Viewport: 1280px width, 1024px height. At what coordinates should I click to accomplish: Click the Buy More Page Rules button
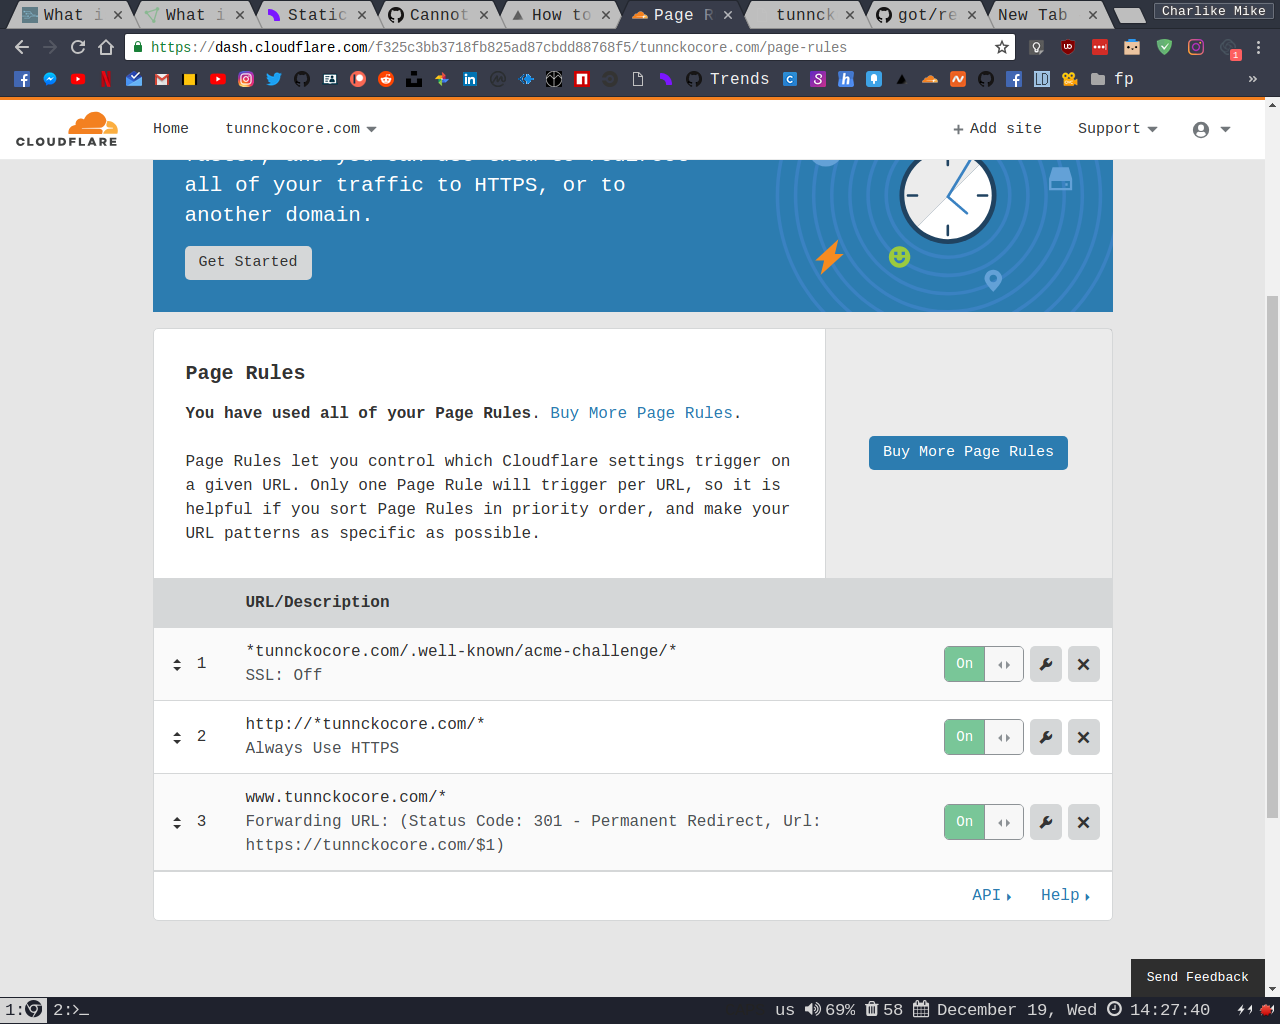(x=968, y=452)
